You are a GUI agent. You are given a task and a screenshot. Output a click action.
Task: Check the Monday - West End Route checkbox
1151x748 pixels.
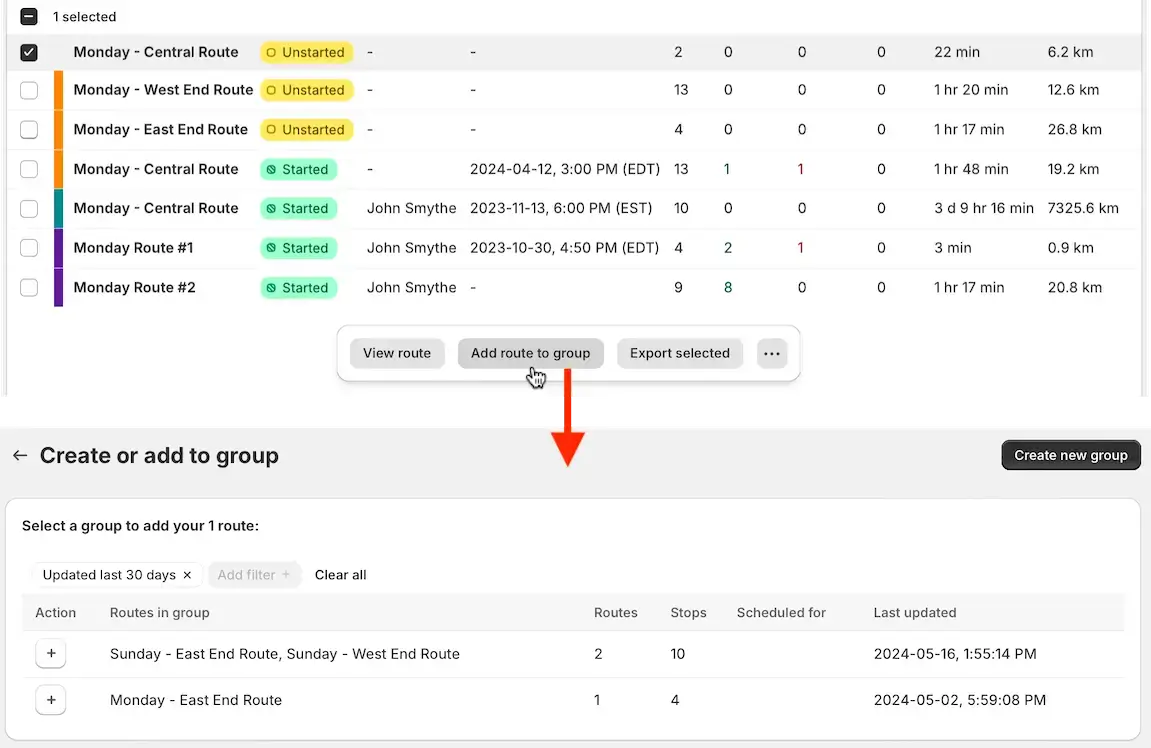[29, 90]
